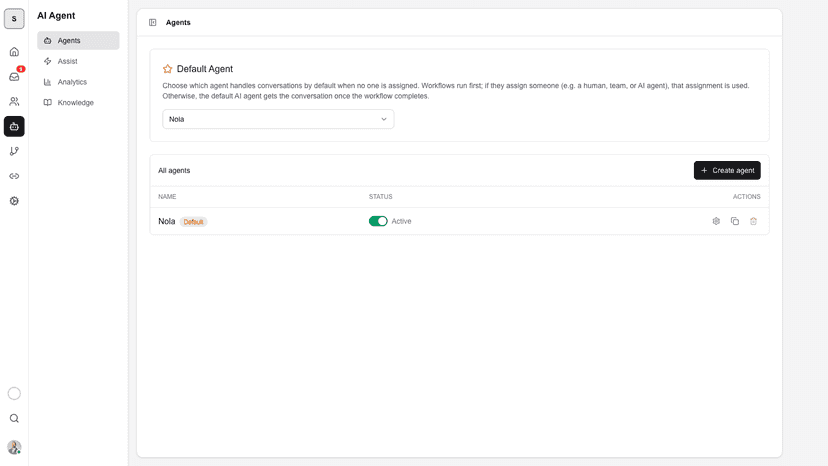Image resolution: width=828 pixels, height=466 pixels.
Task: Open Analytics in the AI Agent menu
Action: [78, 82]
